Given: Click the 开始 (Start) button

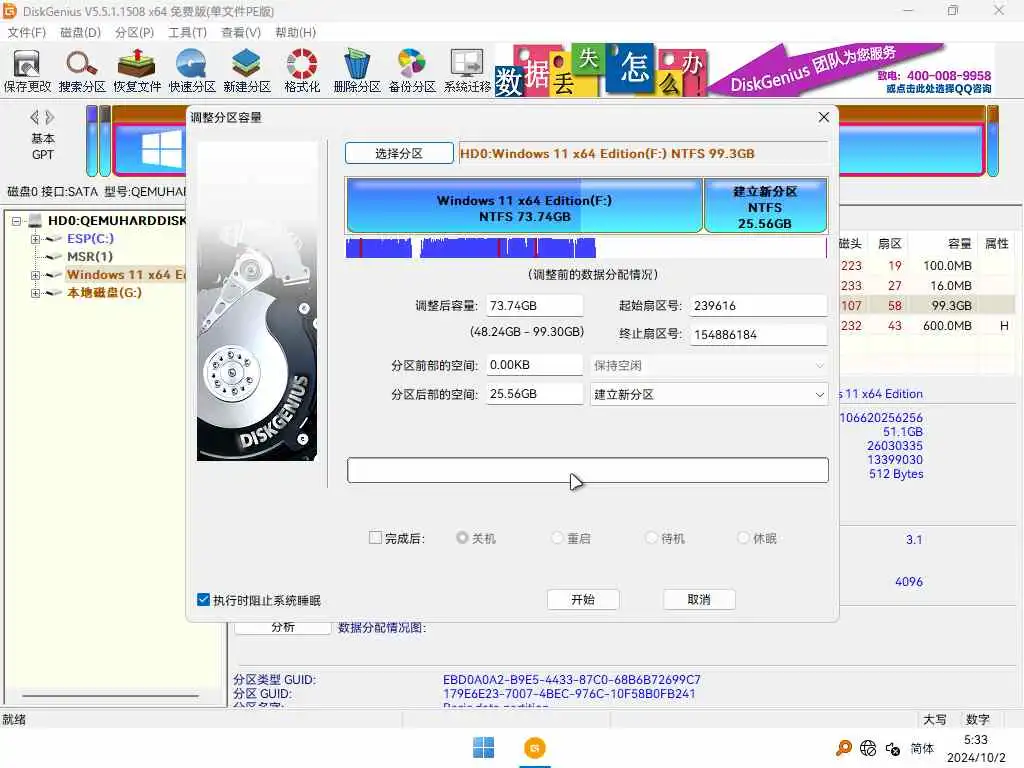Looking at the screenshot, I should [583, 599].
